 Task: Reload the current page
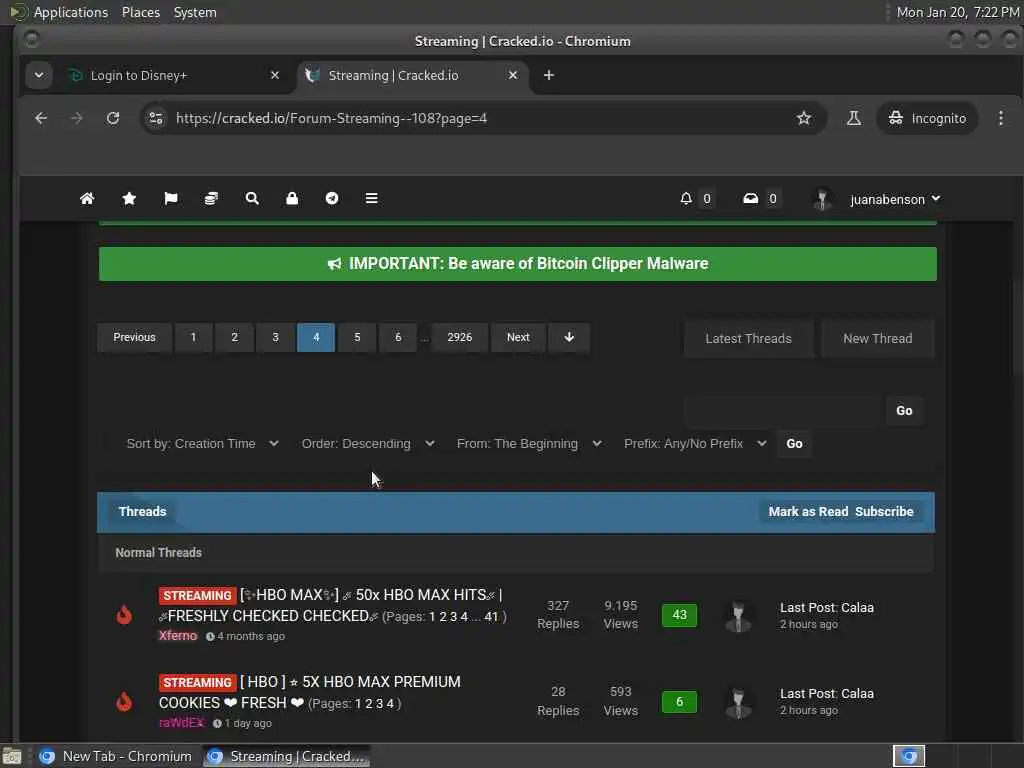pyautogui.click(x=113, y=118)
